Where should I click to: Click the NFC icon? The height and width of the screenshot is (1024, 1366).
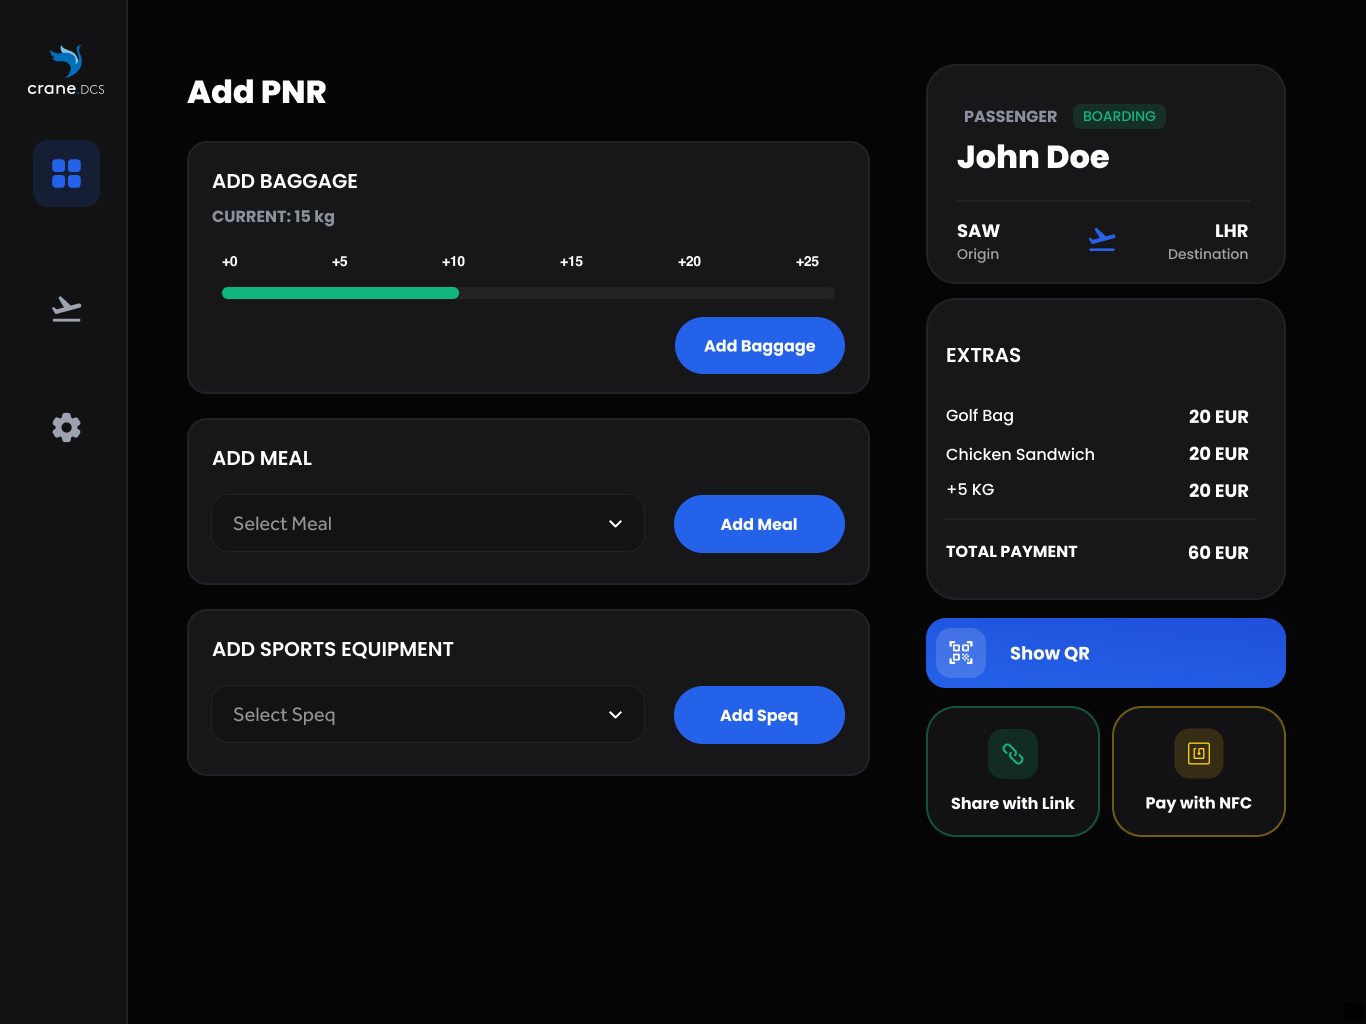tap(1199, 754)
